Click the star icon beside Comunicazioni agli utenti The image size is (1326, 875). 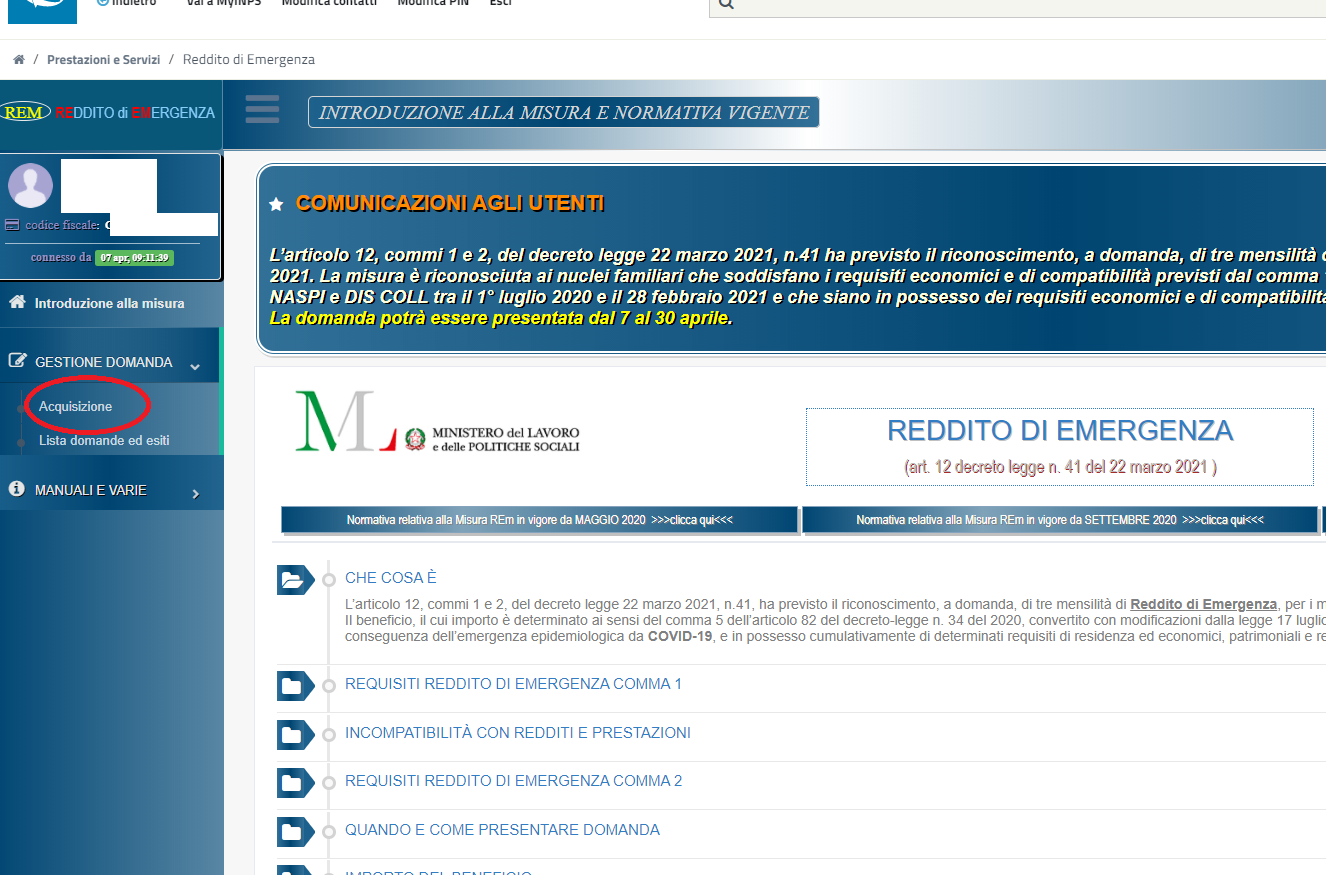pos(277,204)
